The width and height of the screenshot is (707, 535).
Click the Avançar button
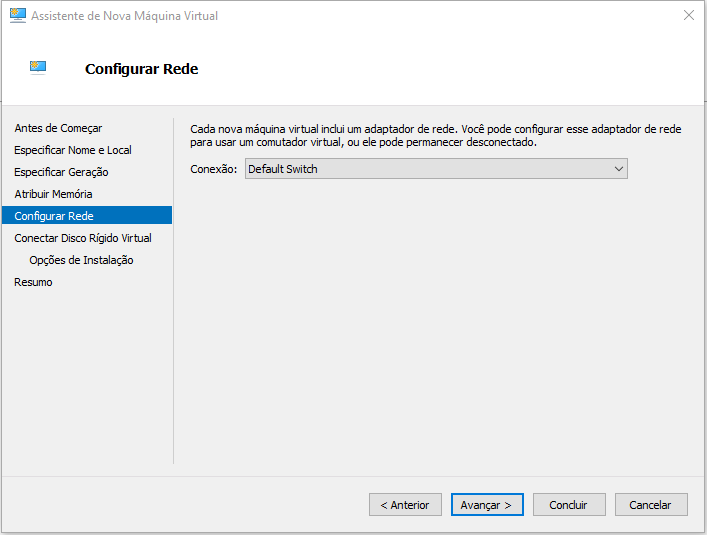487,504
